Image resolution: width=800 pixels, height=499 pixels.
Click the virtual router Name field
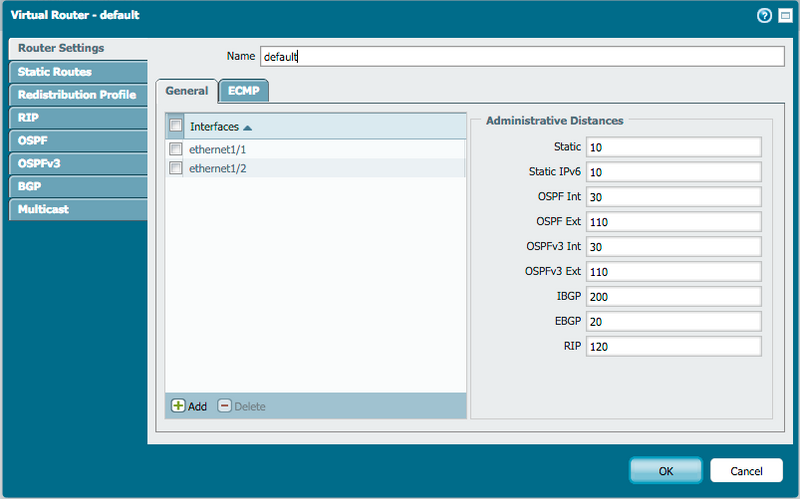pos(520,57)
